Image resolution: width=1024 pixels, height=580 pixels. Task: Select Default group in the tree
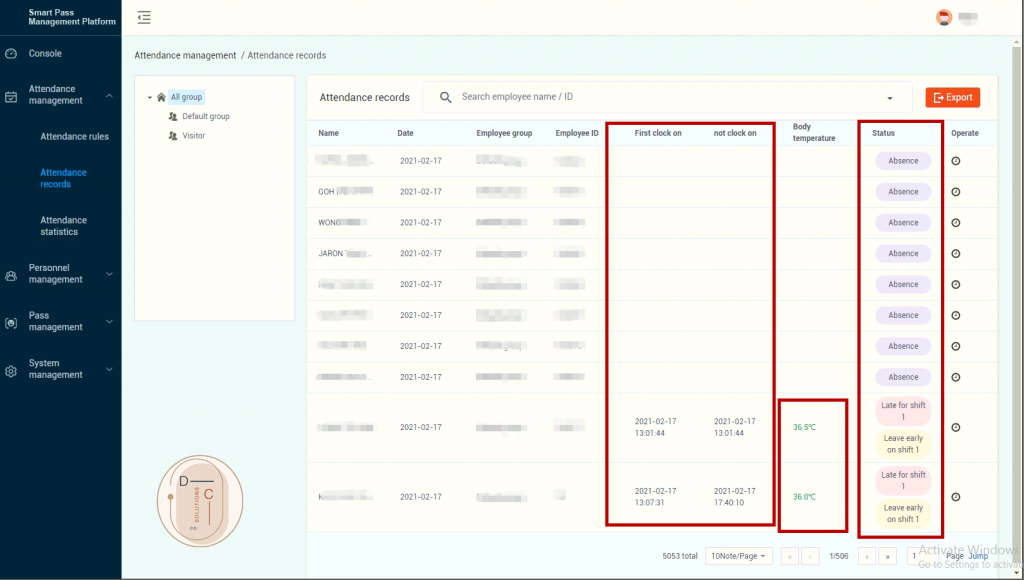pyautogui.click(x=205, y=116)
